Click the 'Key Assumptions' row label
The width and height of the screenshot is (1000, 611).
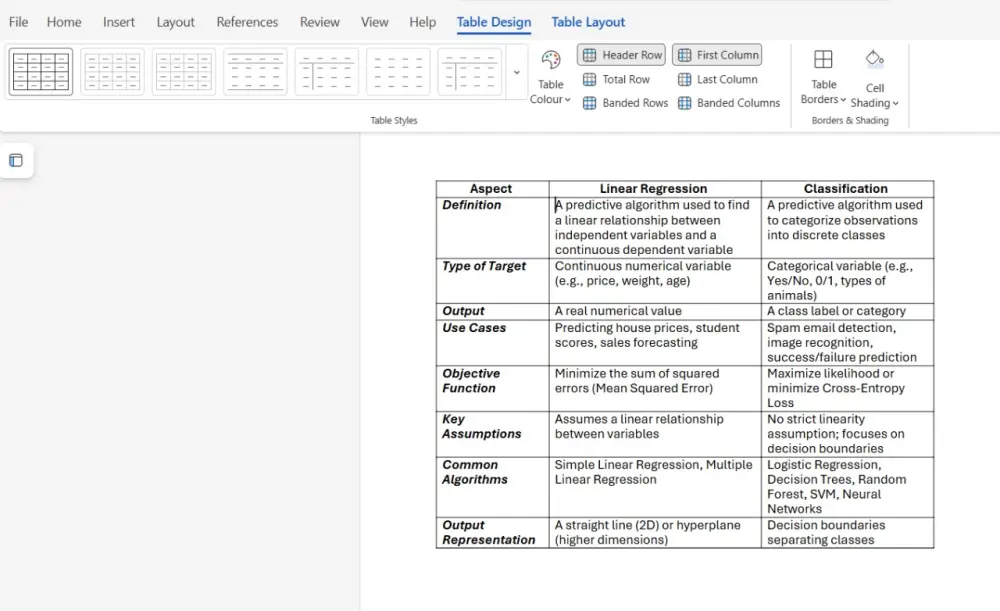482,427
